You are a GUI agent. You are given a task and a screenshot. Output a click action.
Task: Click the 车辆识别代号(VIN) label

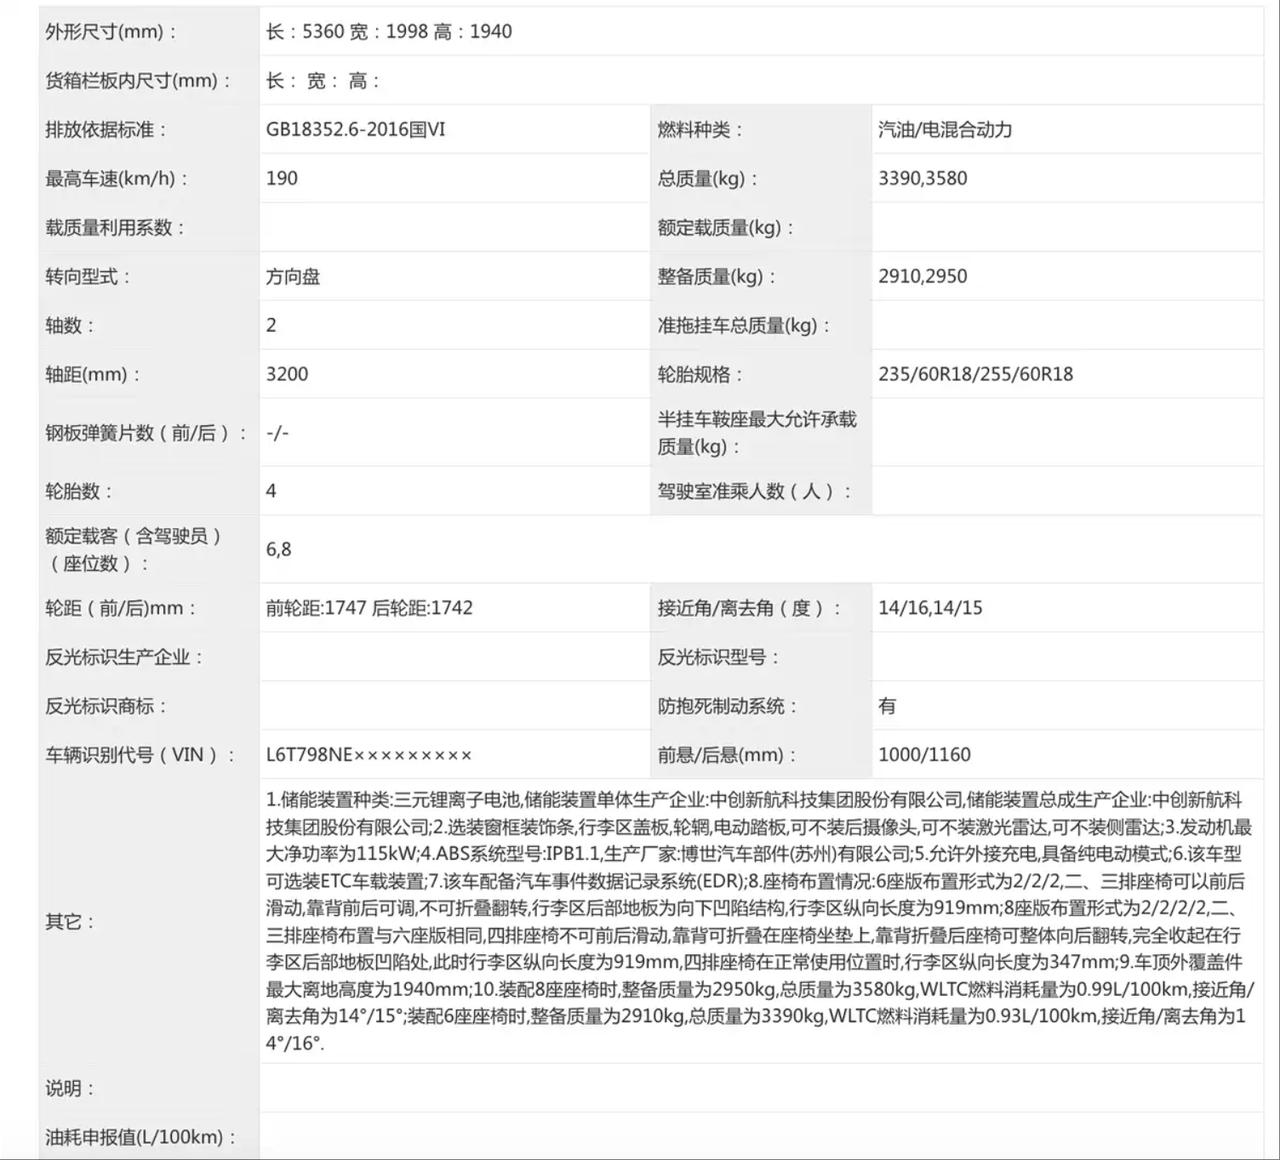point(140,755)
